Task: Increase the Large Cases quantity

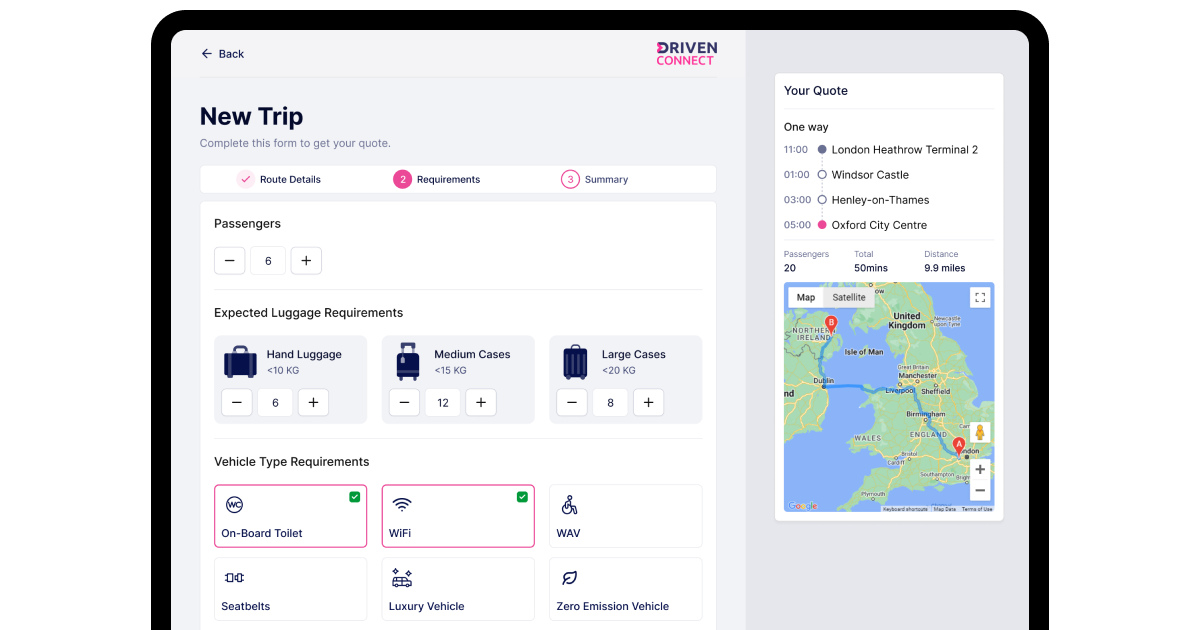Action: [x=648, y=403]
